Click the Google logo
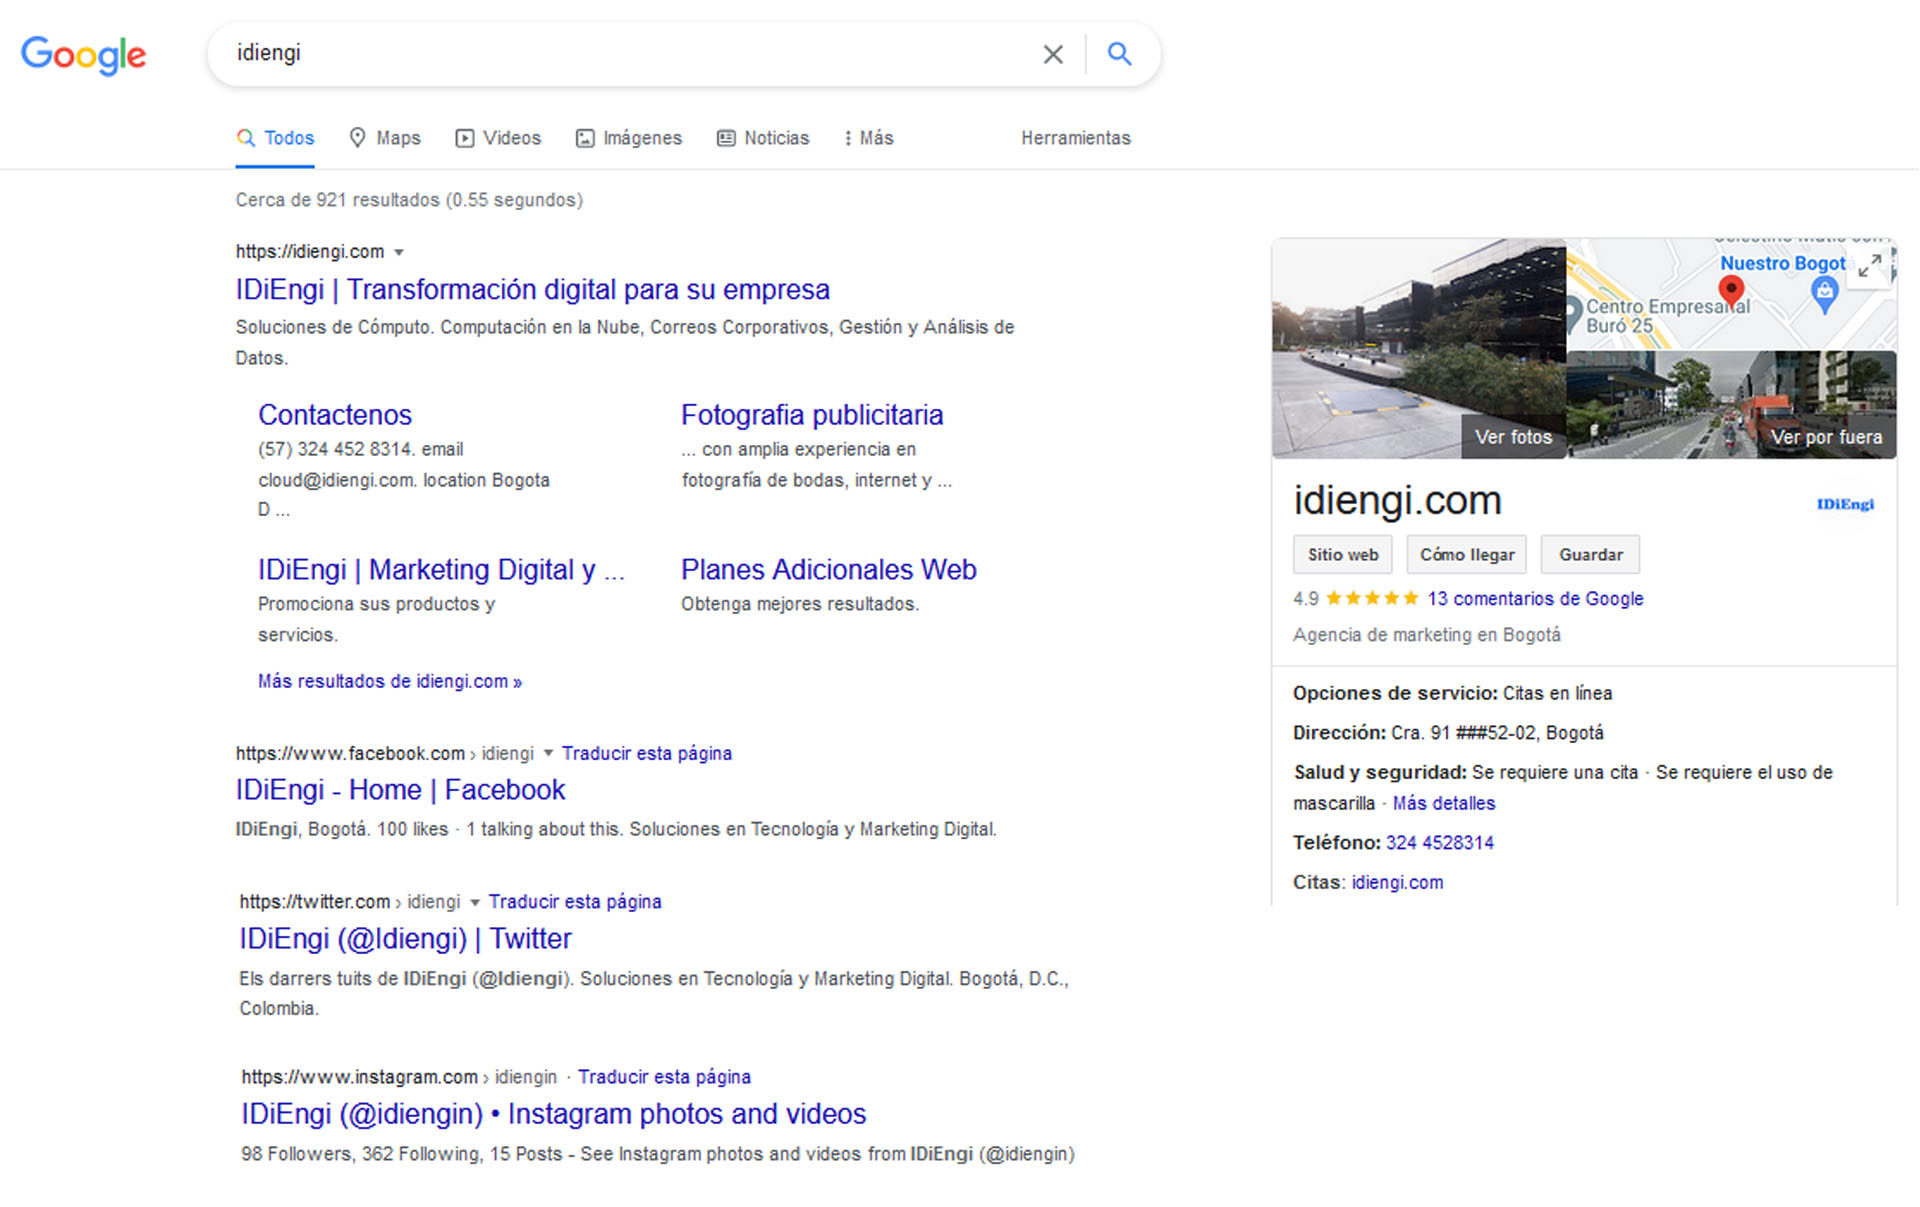The image size is (1920, 1207). [83, 55]
